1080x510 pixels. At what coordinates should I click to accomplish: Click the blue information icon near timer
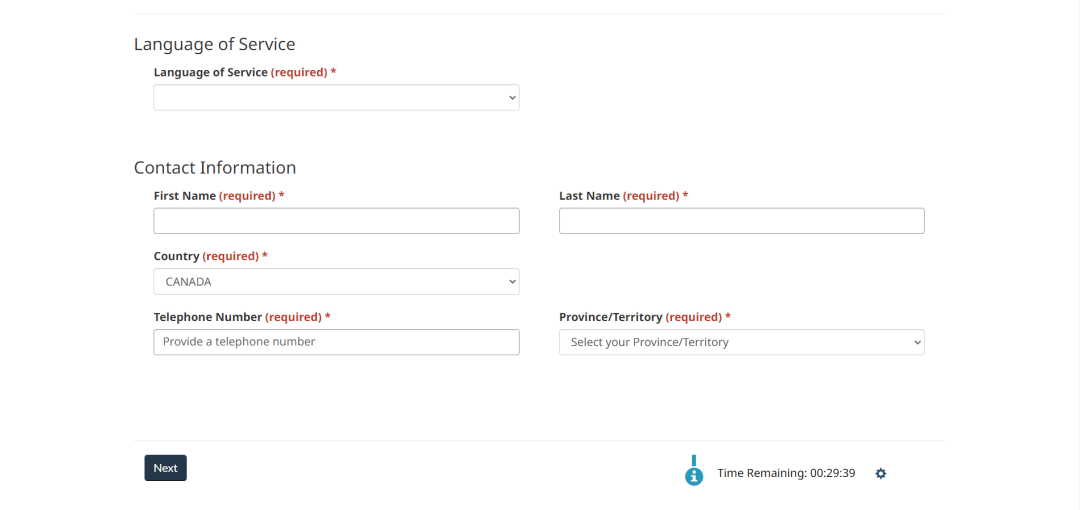pyautogui.click(x=694, y=476)
